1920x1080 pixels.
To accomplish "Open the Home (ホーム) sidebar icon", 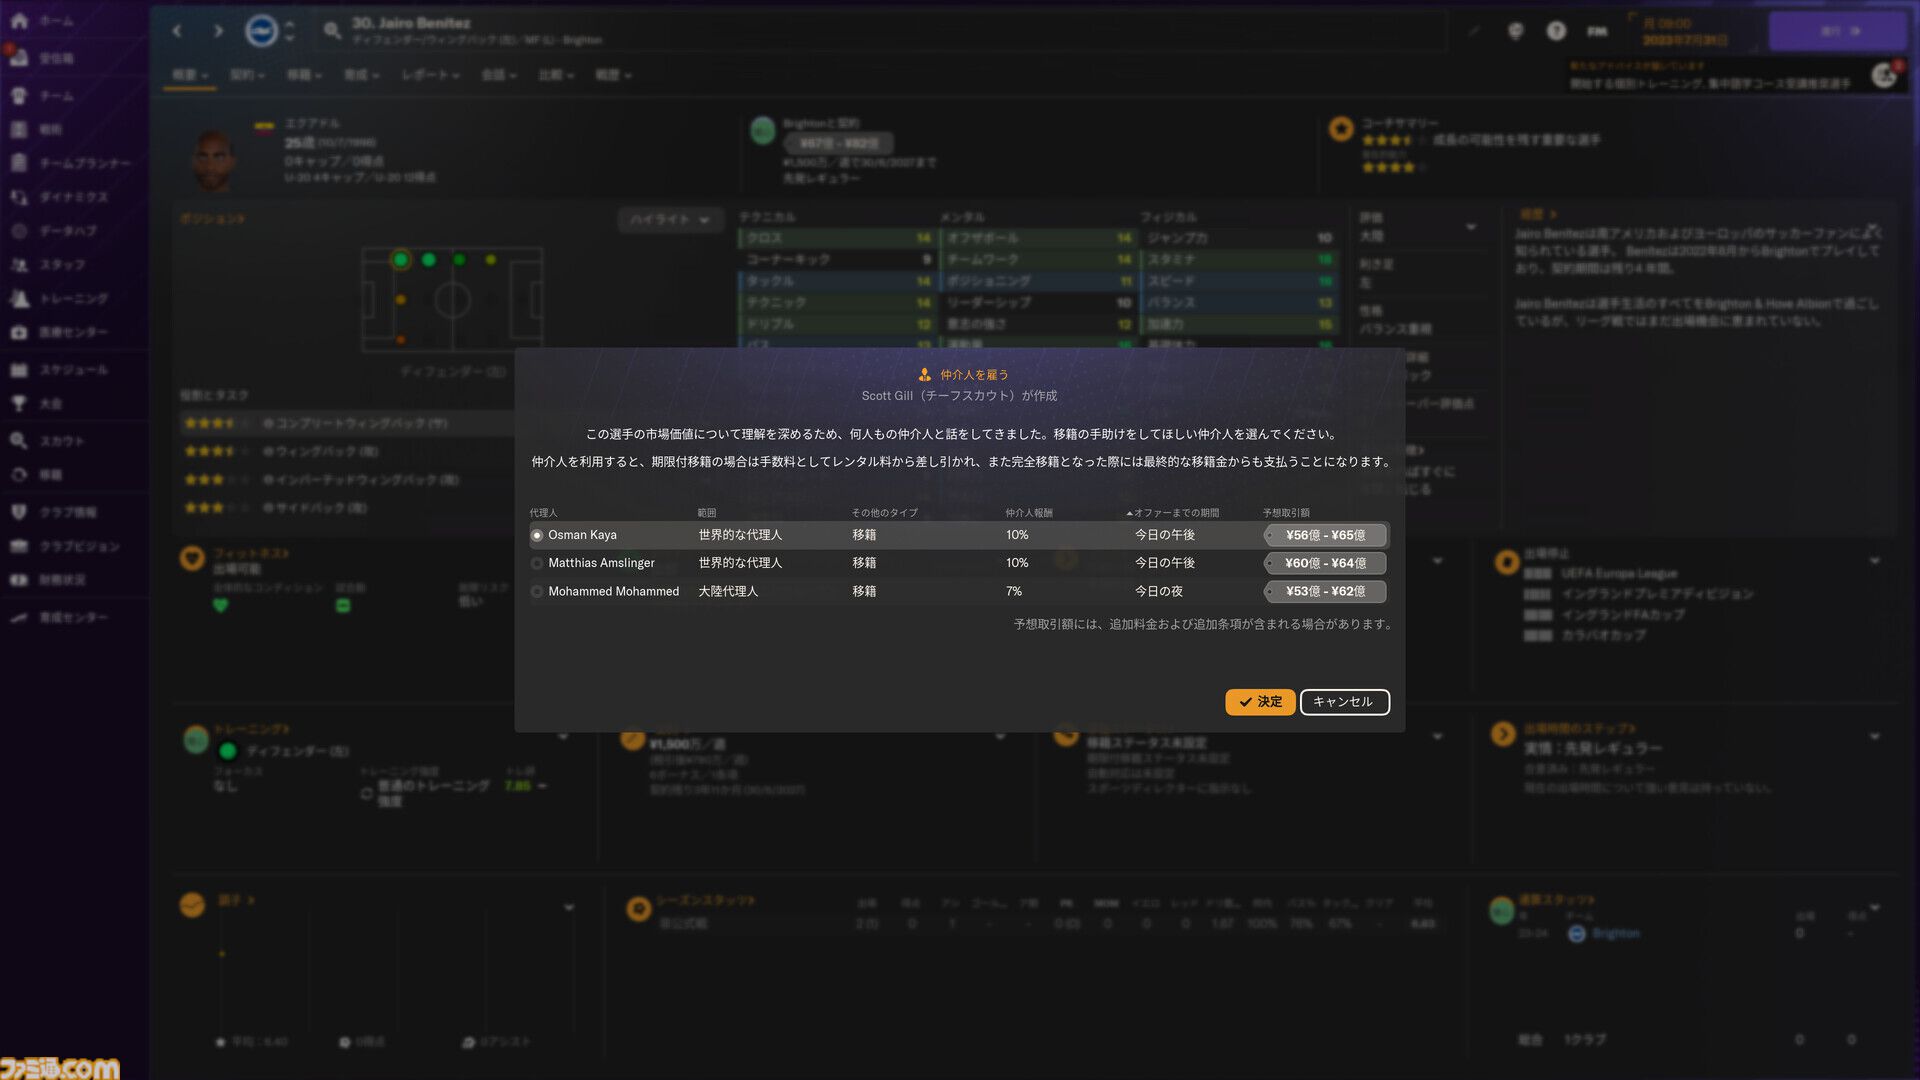I will pos(19,21).
